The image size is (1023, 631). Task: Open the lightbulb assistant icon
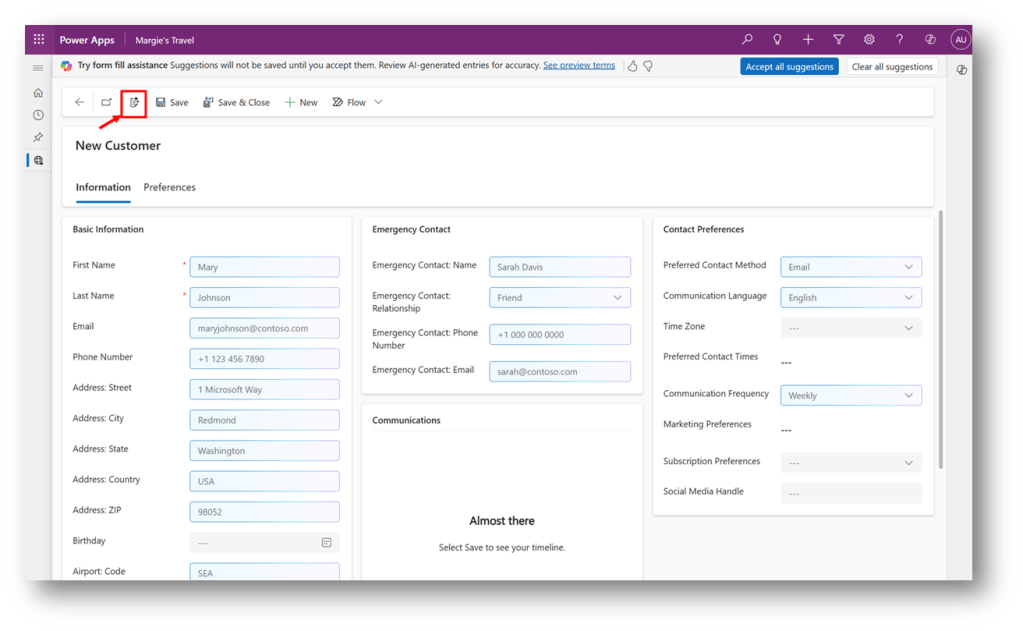pos(777,40)
